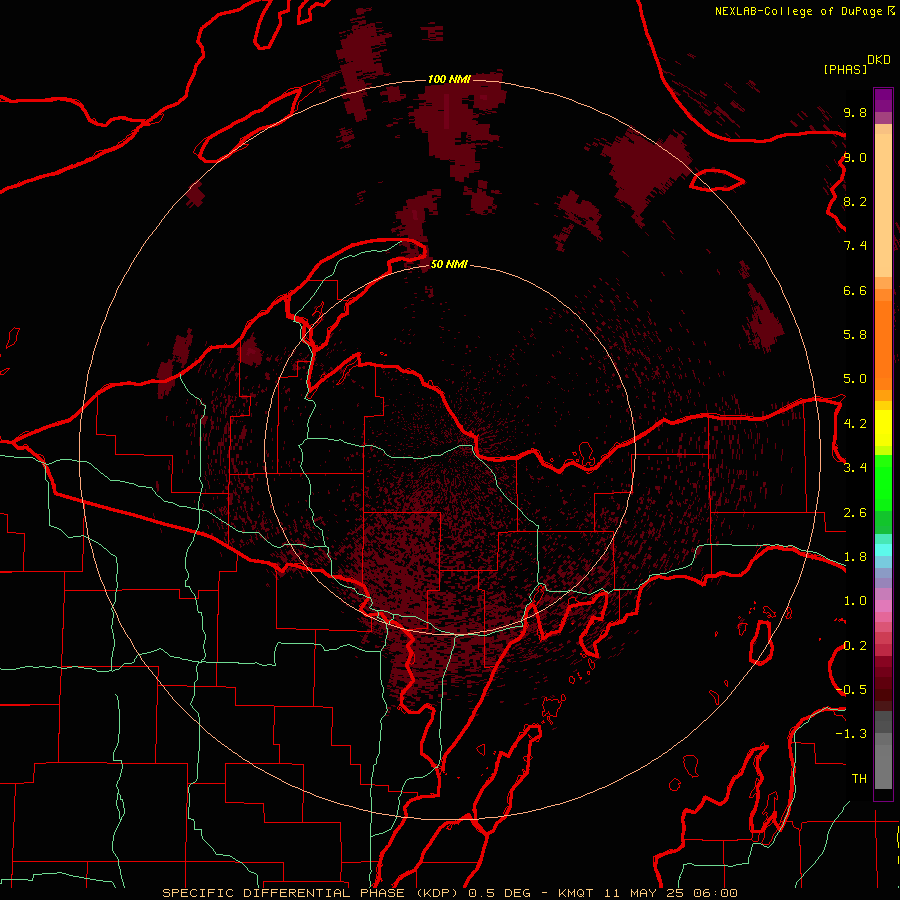This screenshot has width=900, height=900.
Task: Click the 0.2 legend scale value
Action: click(855, 646)
